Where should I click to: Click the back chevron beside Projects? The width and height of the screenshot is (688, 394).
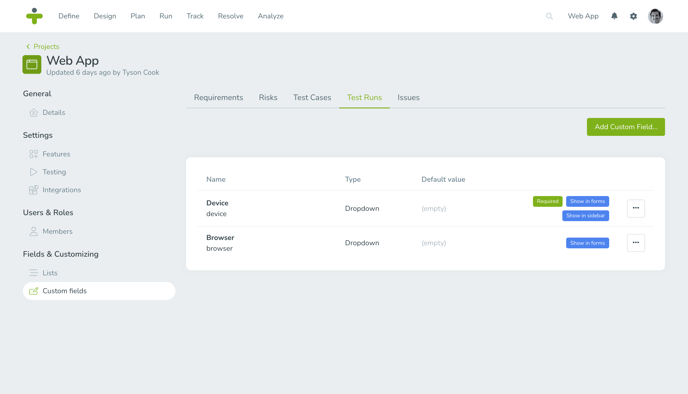click(28, 47)
